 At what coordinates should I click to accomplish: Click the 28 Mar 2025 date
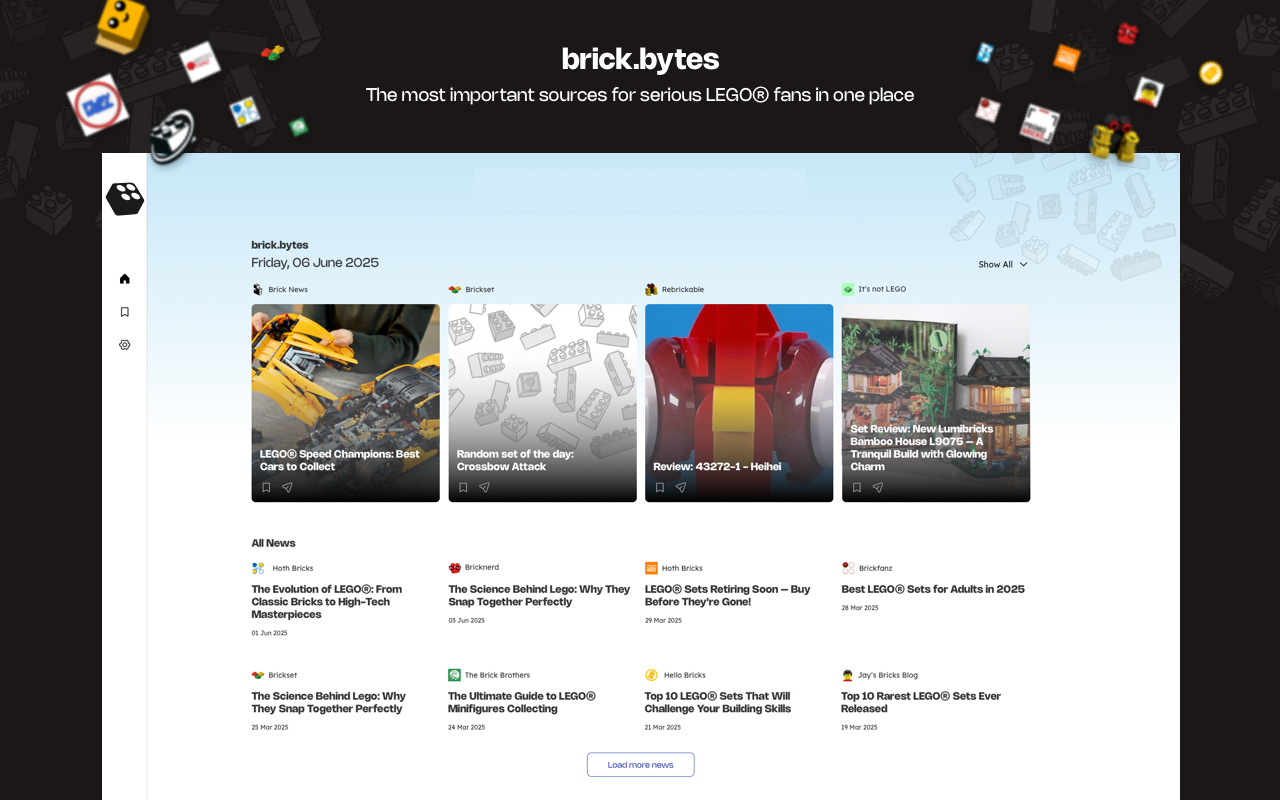[860, 608]
